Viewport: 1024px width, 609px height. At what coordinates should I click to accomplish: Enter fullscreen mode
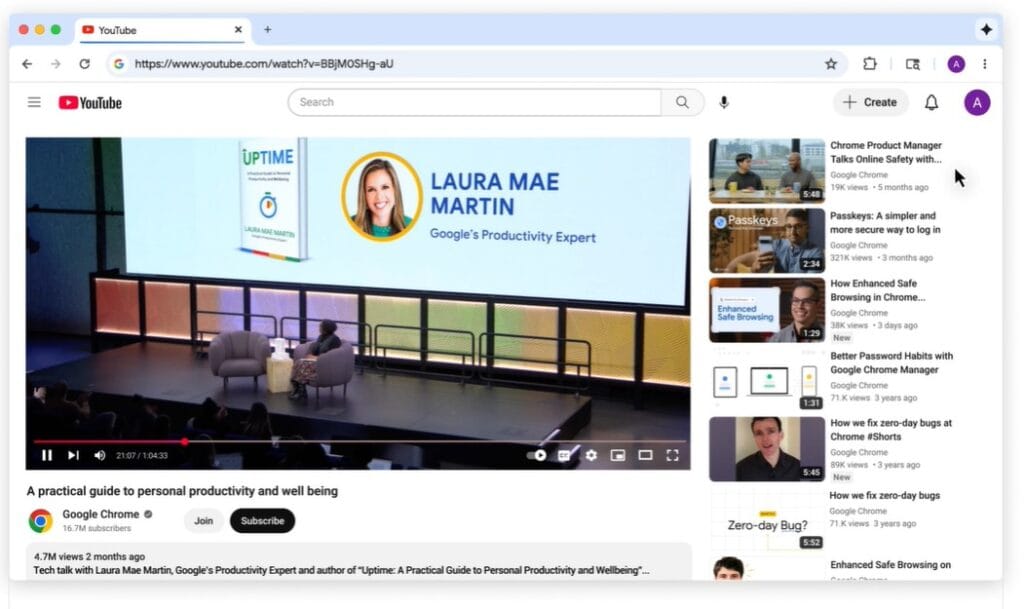tap(673, 455)
